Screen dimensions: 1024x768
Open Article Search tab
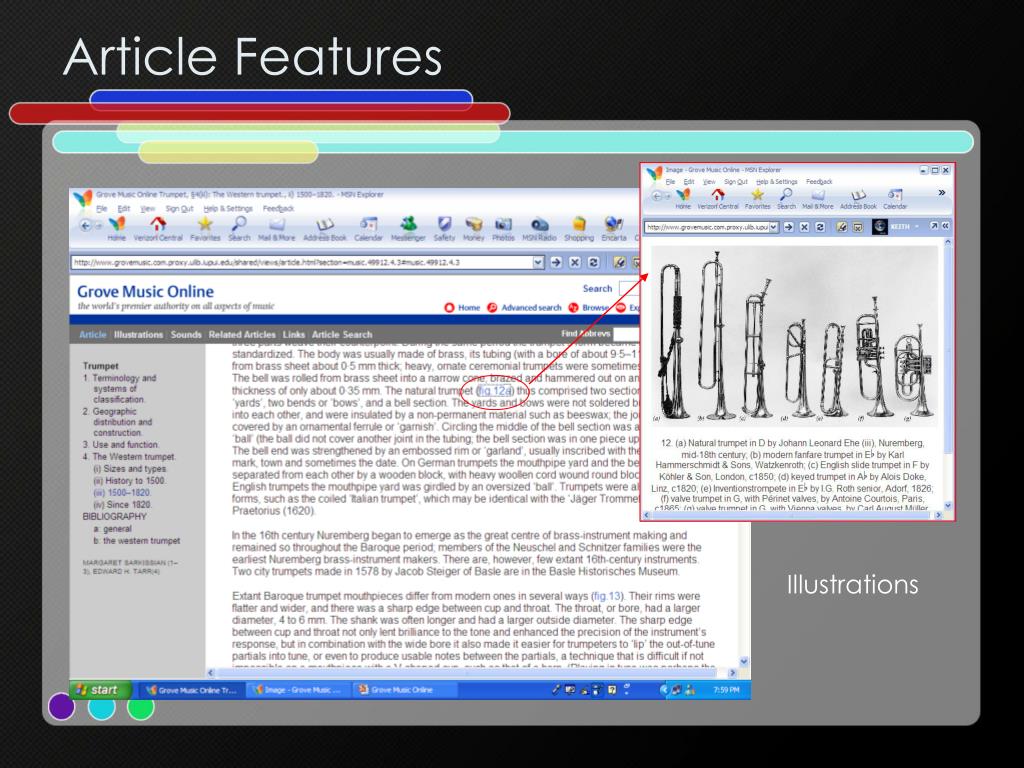click(x=342, y=334)
